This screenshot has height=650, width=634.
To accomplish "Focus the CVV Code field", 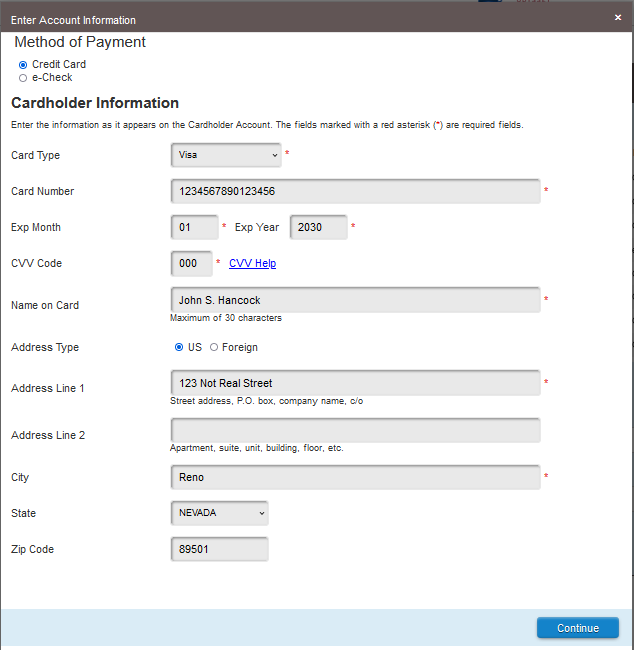I will [x=192, y=263].
